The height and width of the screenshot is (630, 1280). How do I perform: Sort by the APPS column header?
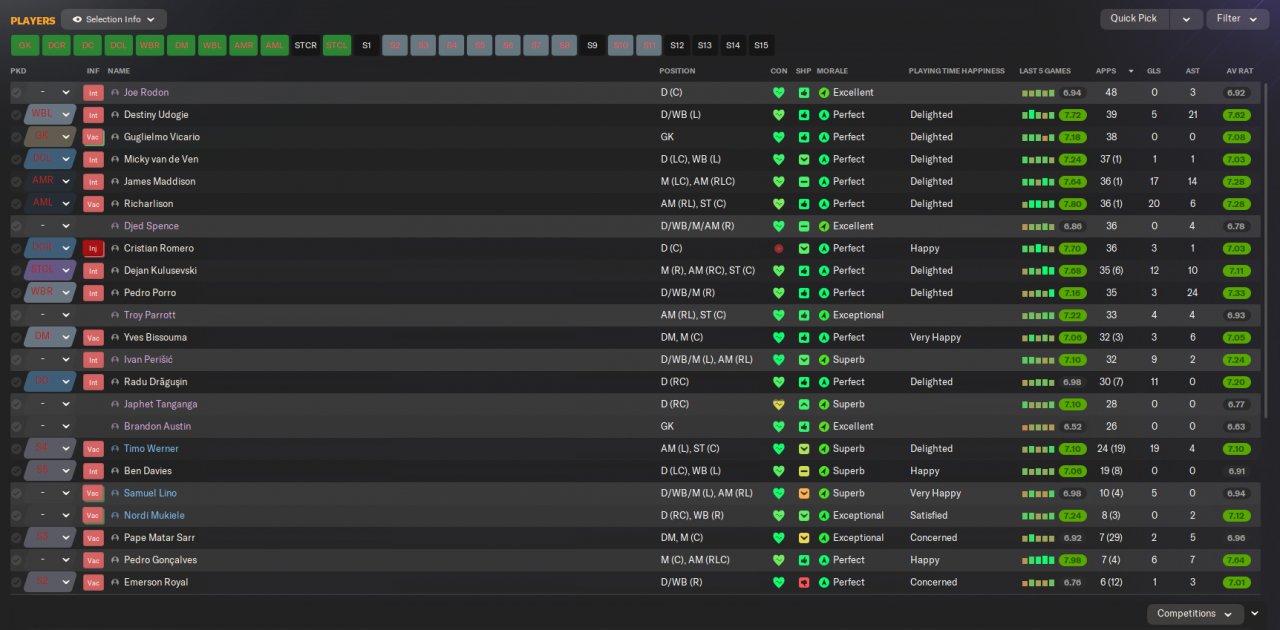click(1106, 71)
